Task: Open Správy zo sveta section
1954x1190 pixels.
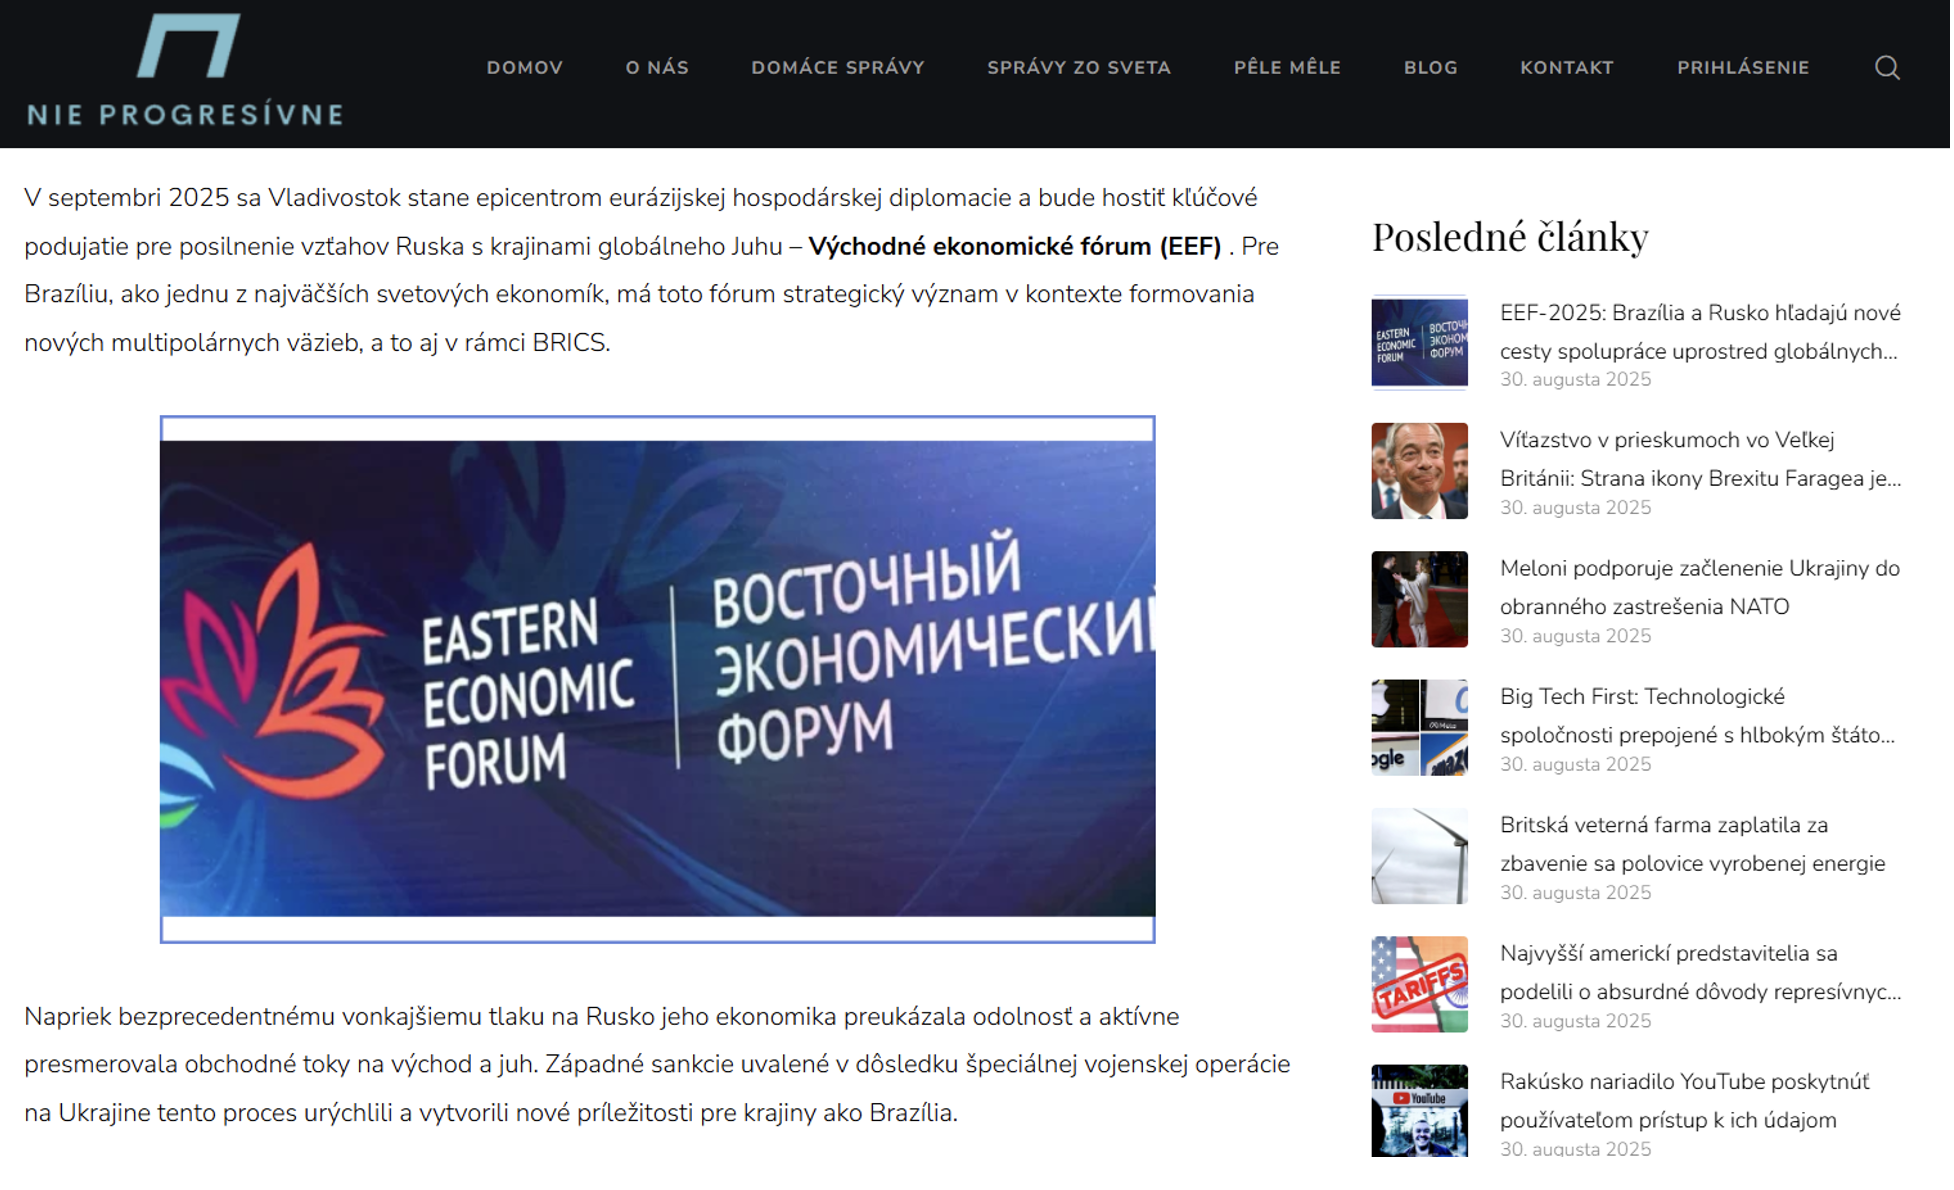Action: coord(1081,68)
